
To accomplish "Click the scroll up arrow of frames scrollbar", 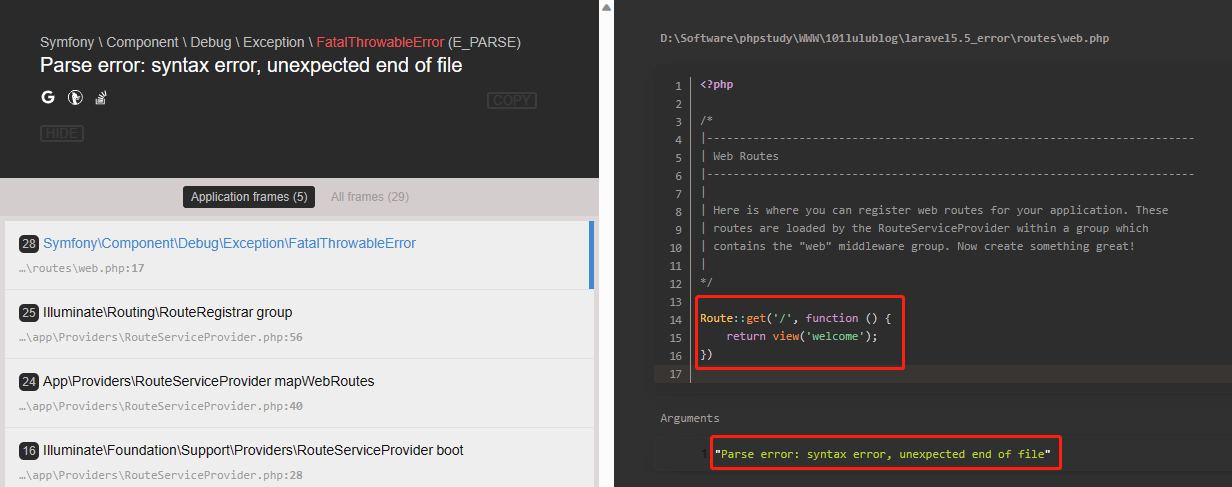I will [x=606, y=7].
